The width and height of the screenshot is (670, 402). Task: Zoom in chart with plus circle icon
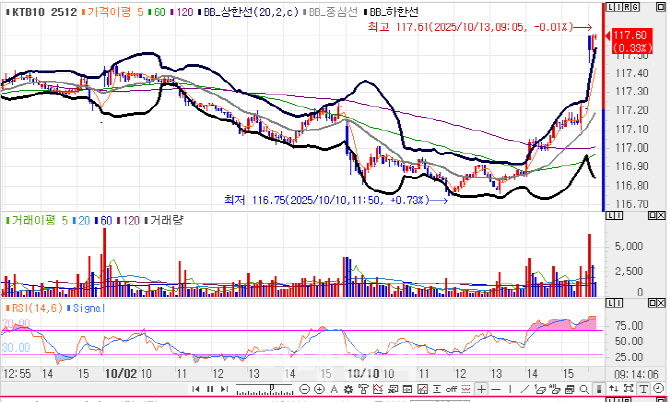click(x=319, y=388)
